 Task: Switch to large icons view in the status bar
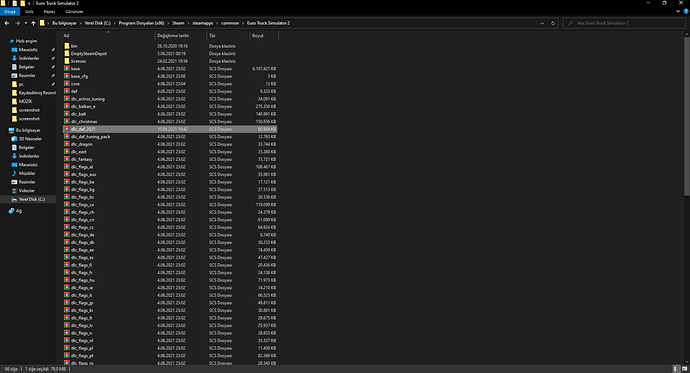684,369
